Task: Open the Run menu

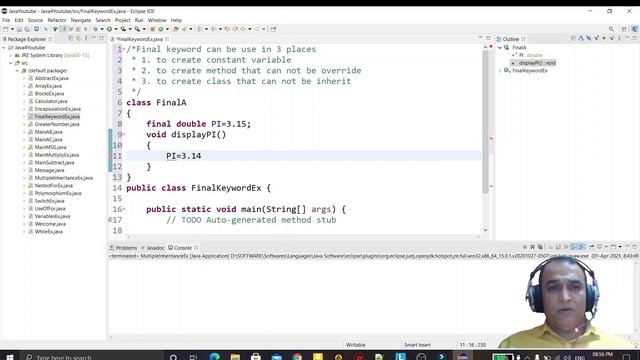Action: 139,20
